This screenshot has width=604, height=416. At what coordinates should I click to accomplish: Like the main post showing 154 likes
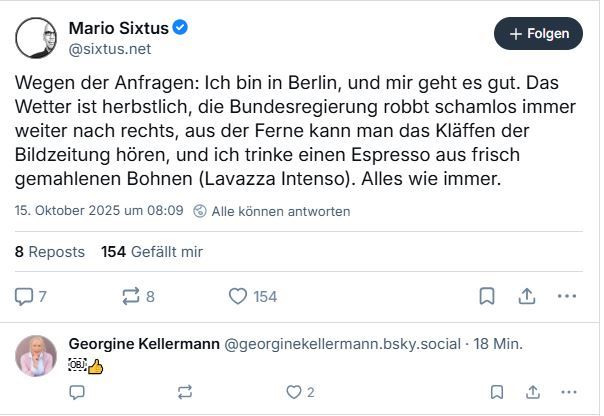238,296
